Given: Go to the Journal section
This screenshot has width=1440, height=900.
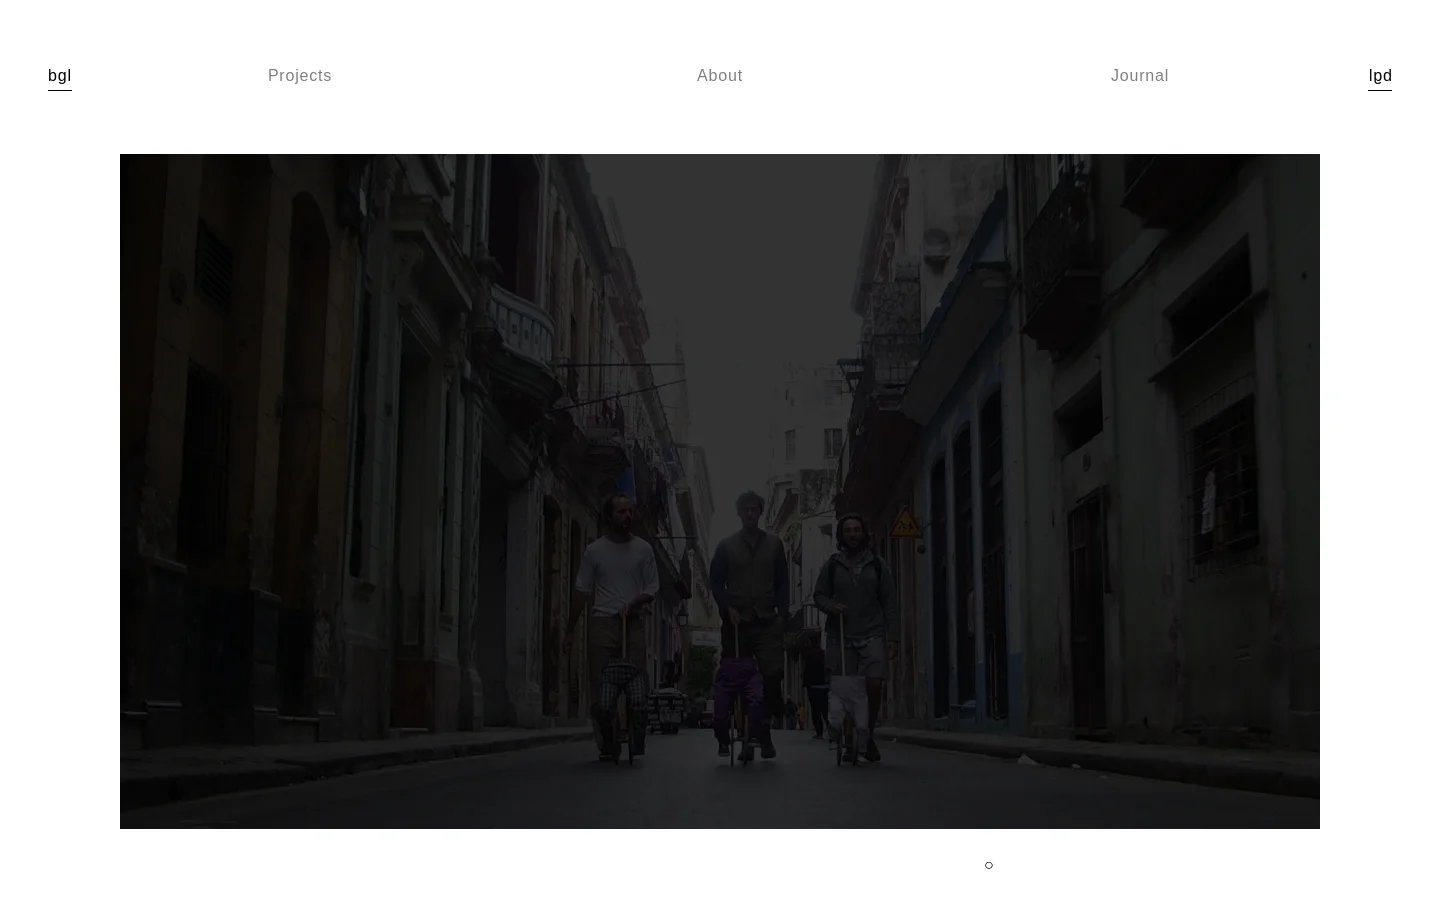Looking at the screenshot, I should coord(1139,76).
